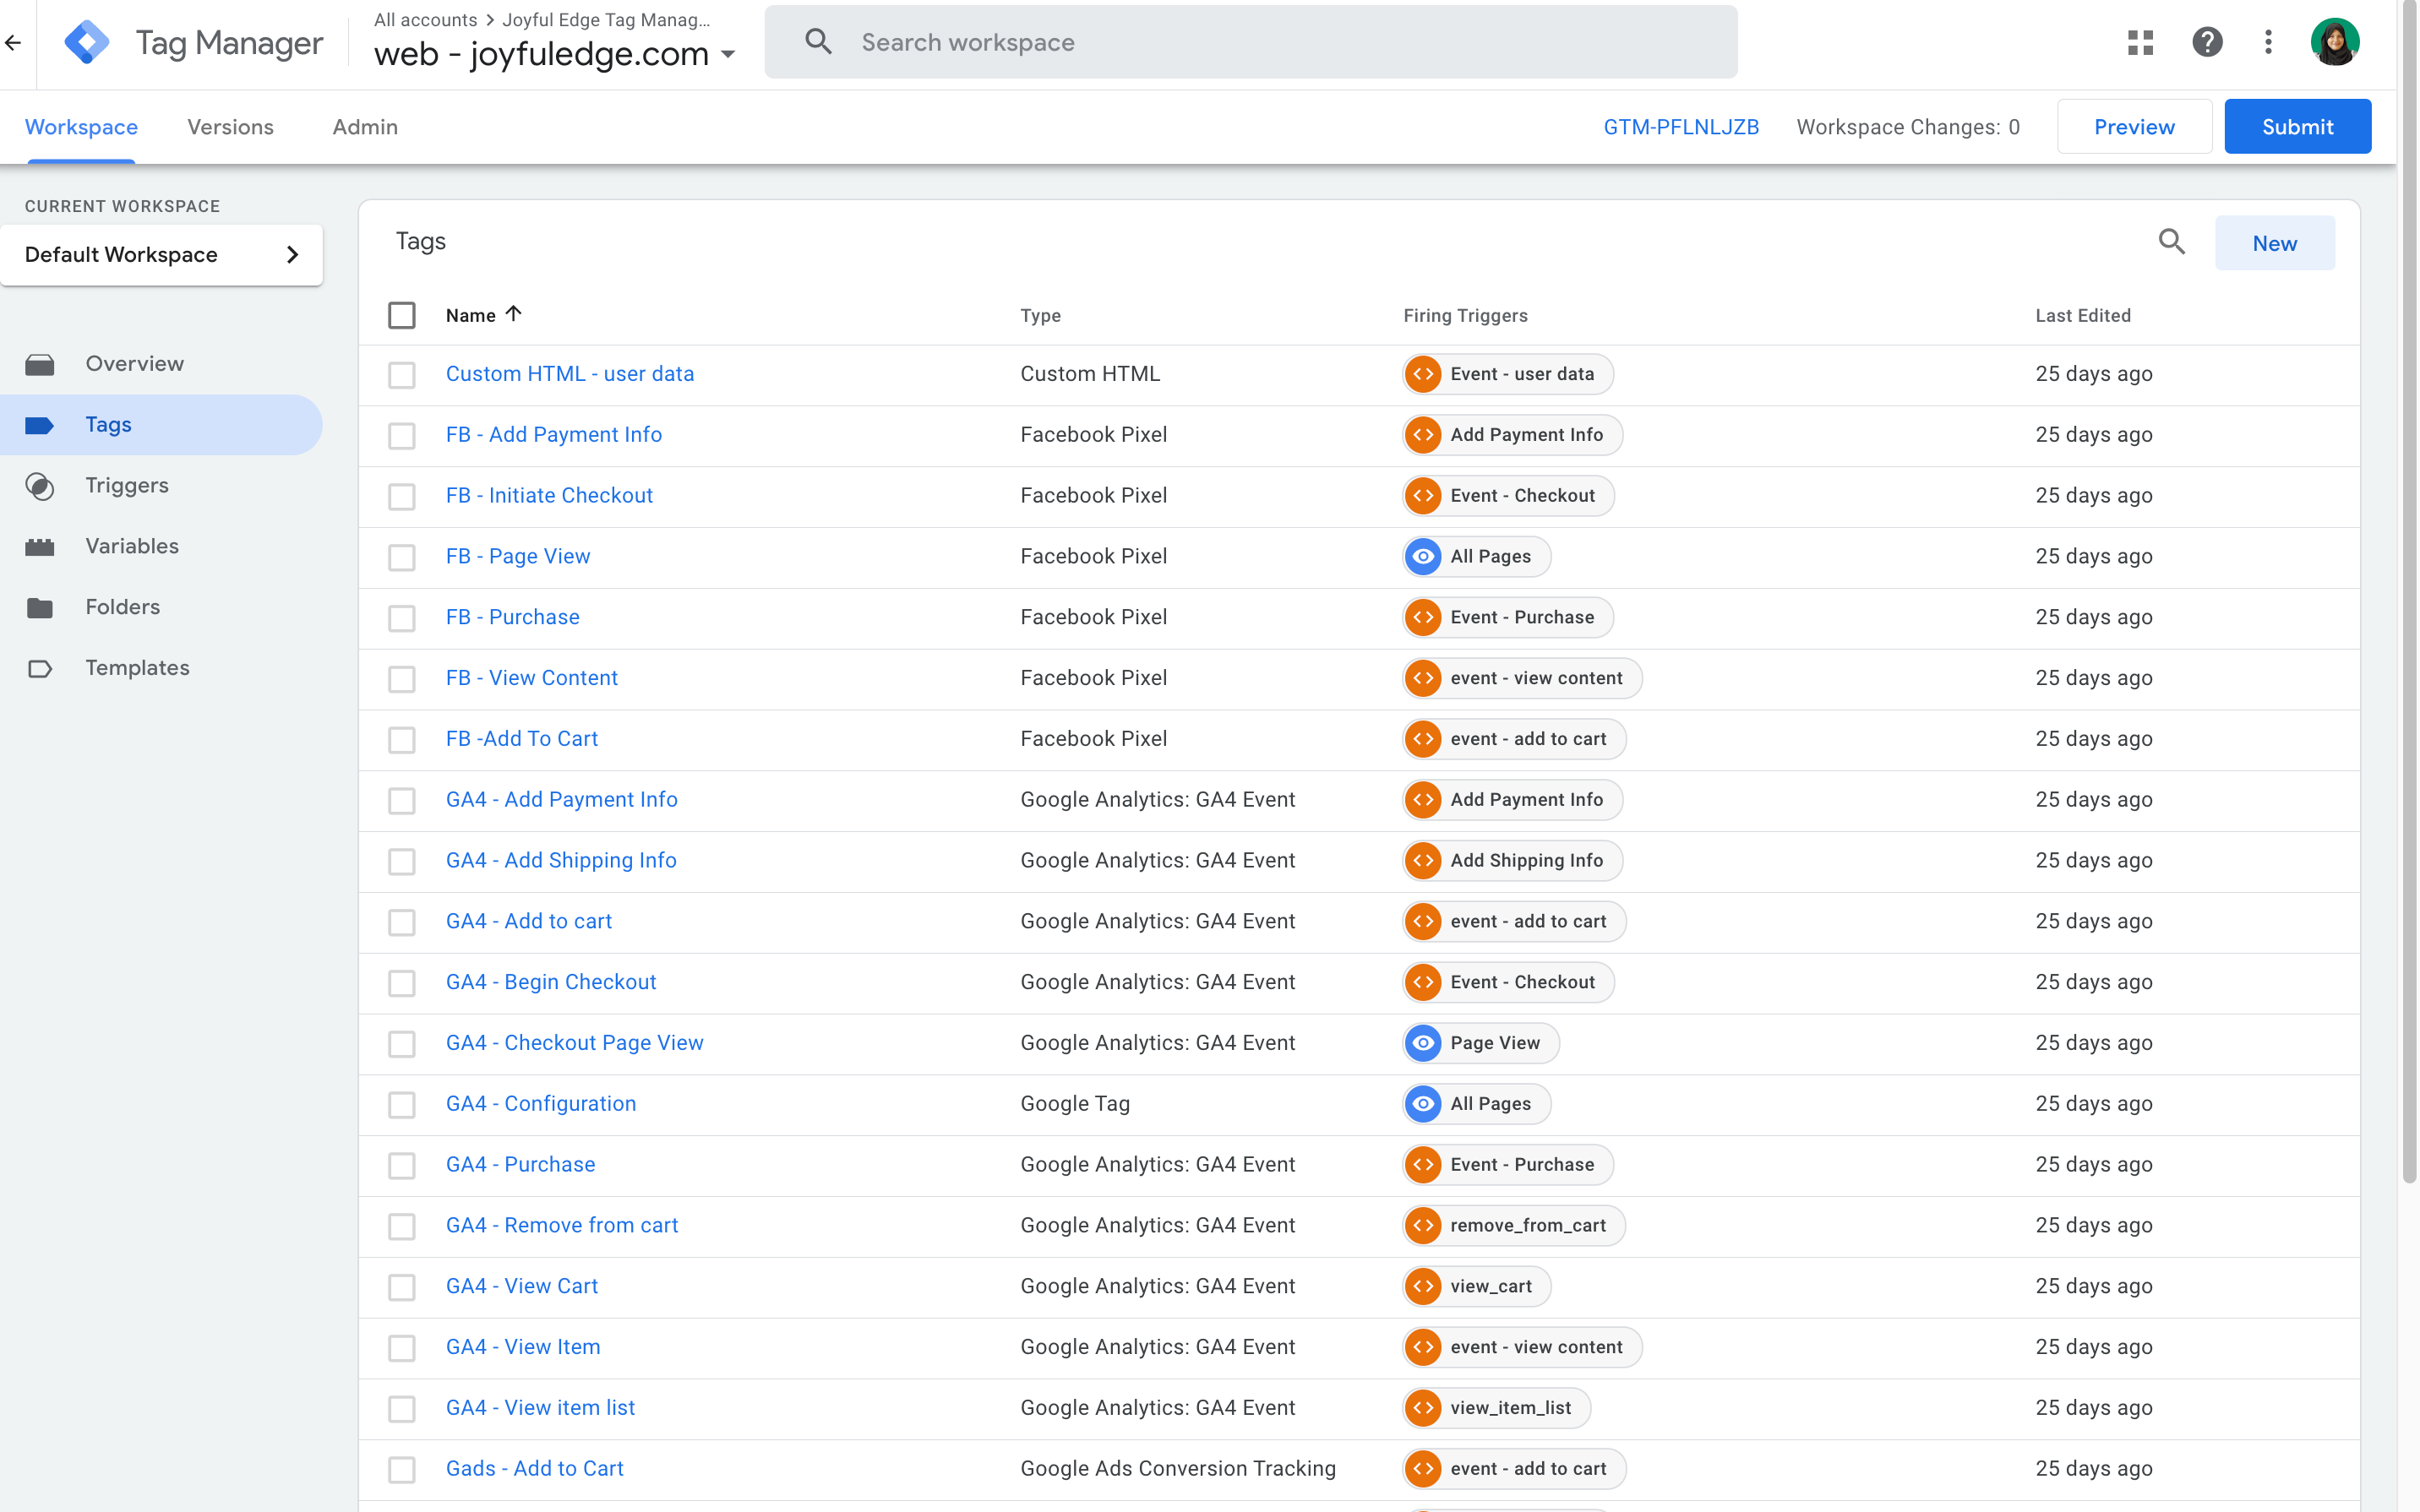Viewport: 2420px width, 1512px height.
Task: Open the Google apps grid icon
Action: 2140,42
